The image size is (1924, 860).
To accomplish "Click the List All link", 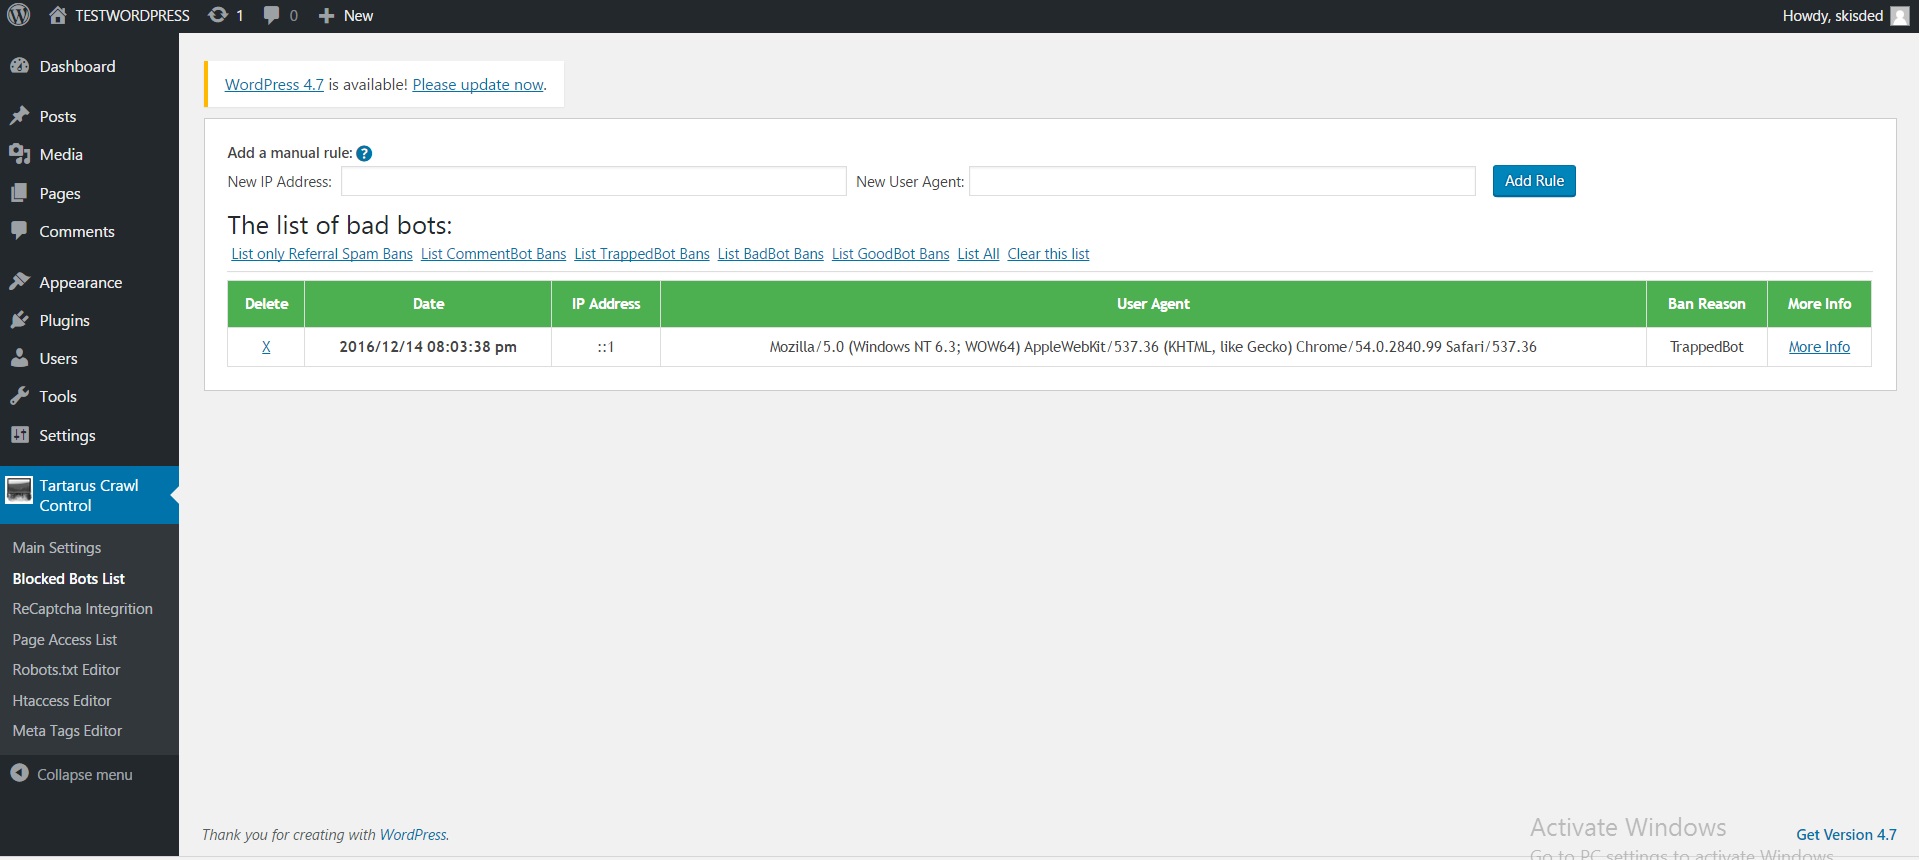I will pos(978,254).
